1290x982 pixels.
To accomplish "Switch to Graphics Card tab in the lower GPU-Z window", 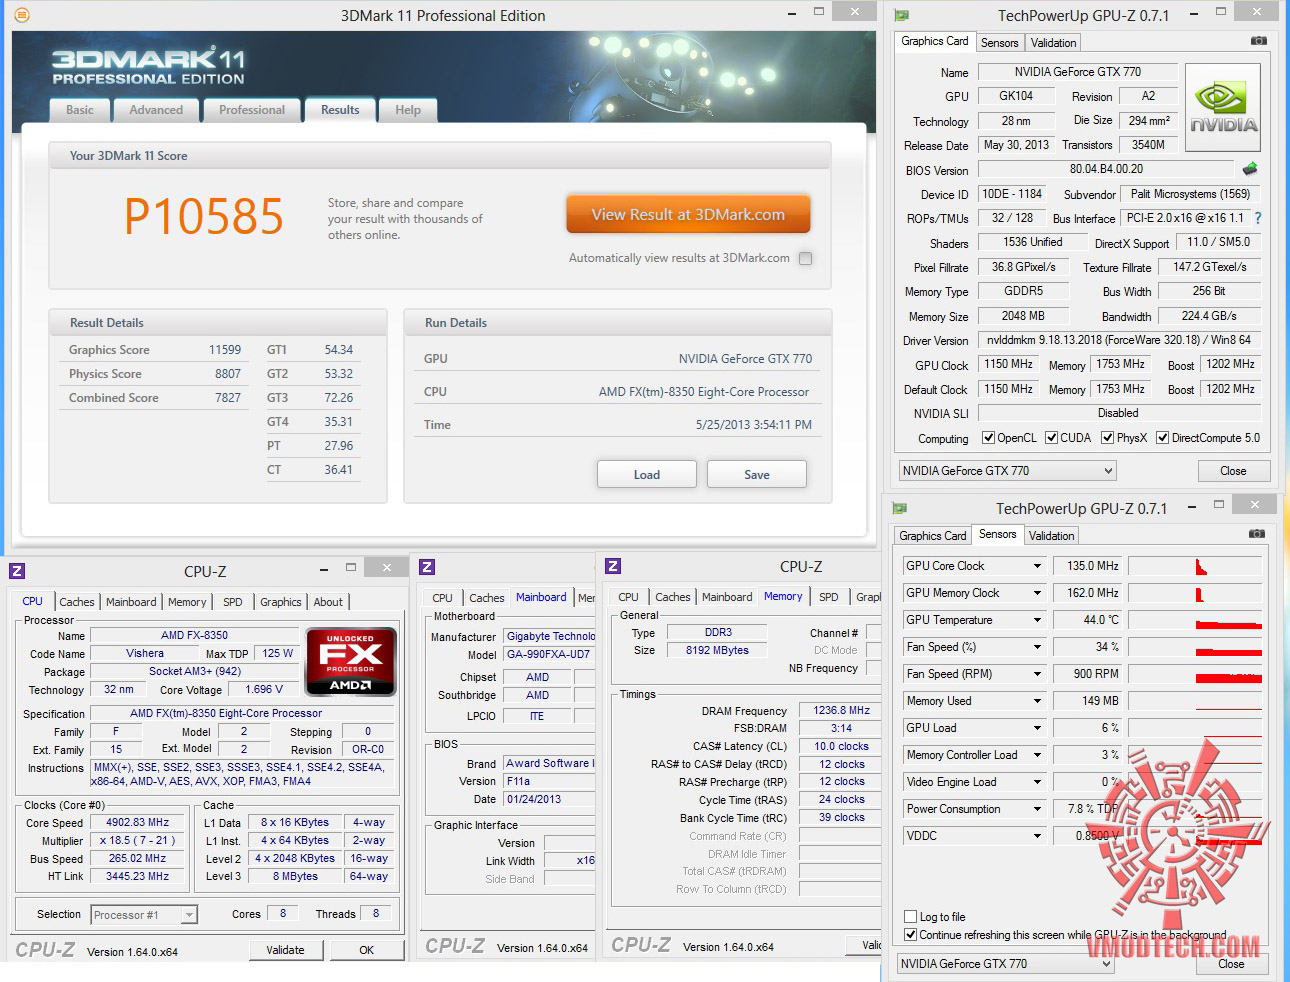I will coord(933,536).
